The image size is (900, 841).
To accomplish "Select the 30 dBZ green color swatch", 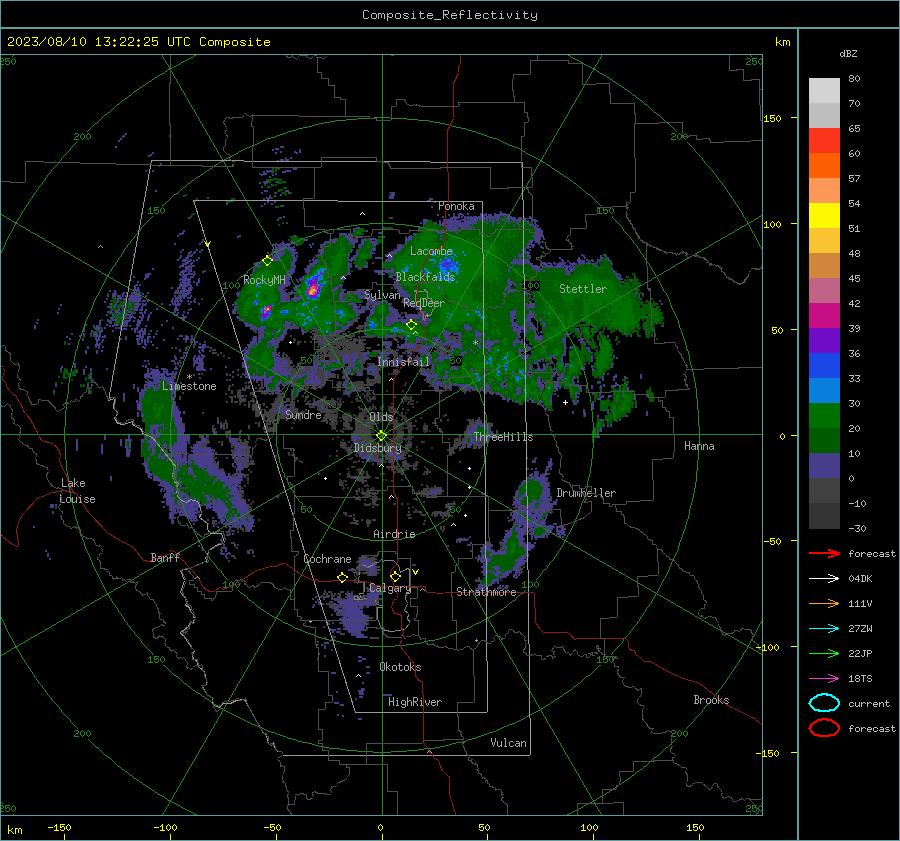I will pyautogui.click(x=824, y=416).
